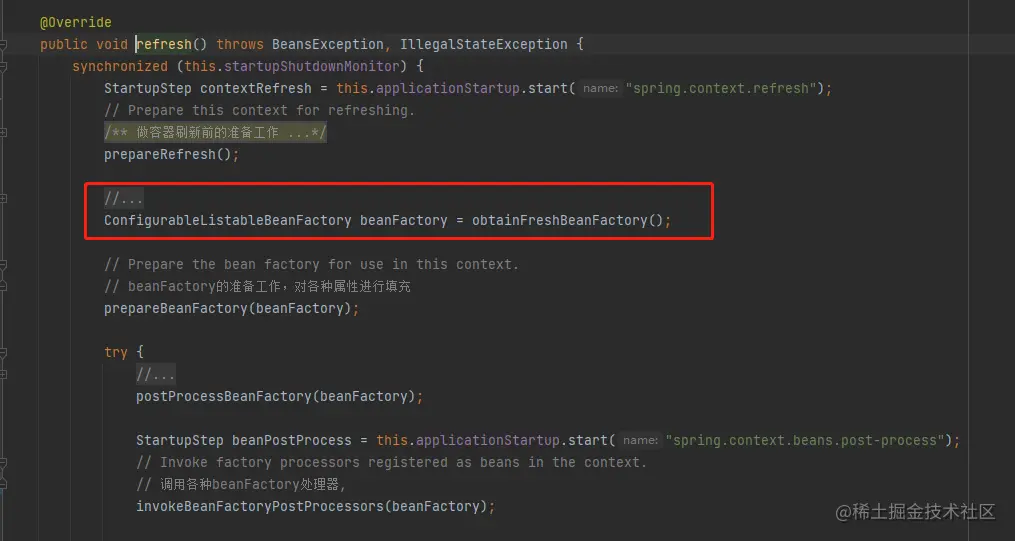Click startupShutdownMonitor field reference
The height and width of the screenshot is (541, 1015).
[311, 67]
